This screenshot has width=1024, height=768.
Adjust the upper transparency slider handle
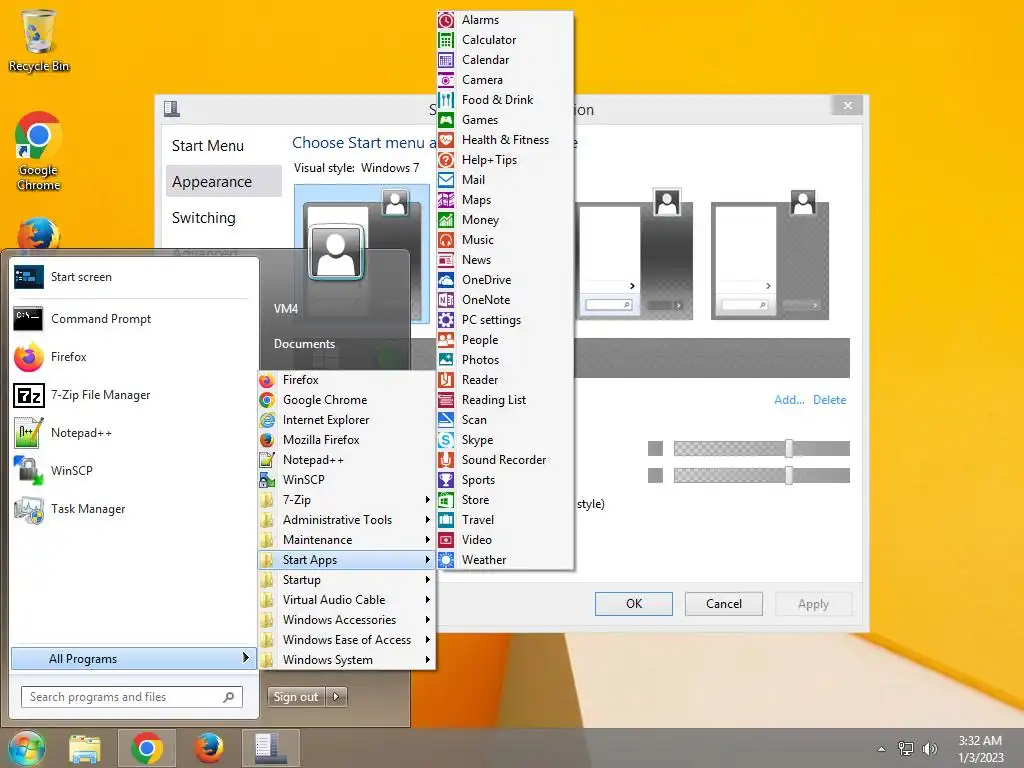[789, 448]
